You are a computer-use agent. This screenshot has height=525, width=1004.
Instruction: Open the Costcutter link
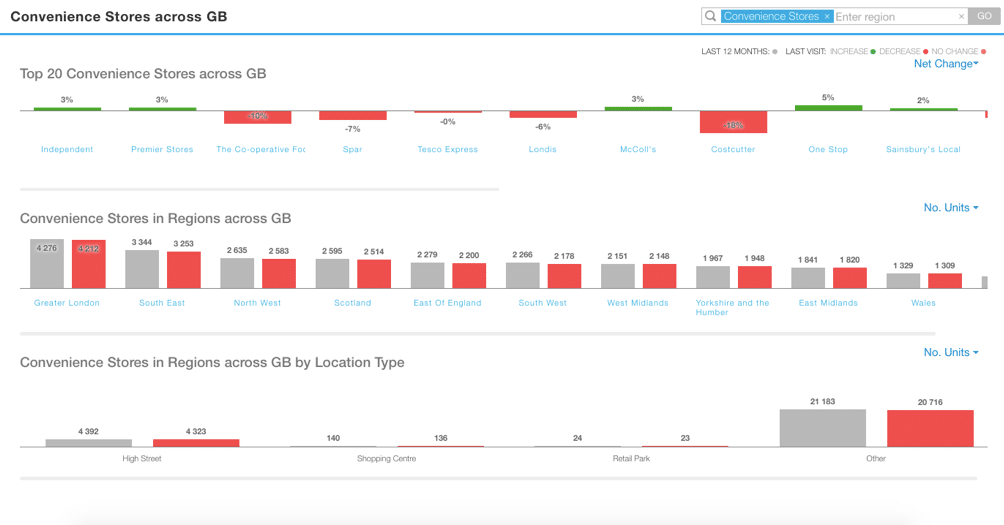(733, 149)
